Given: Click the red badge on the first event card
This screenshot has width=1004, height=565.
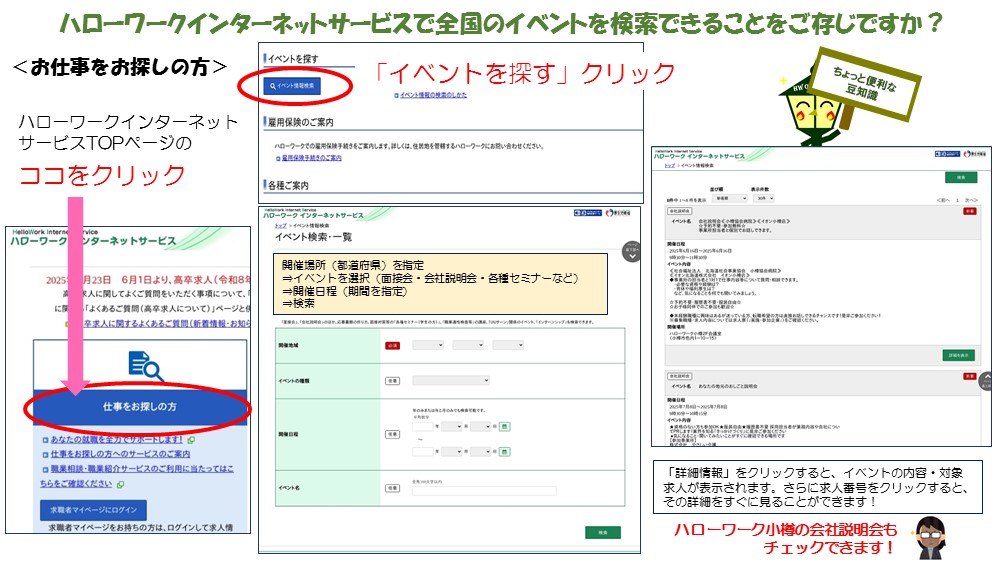Looking at the screenshot, I should pos(969,211).
